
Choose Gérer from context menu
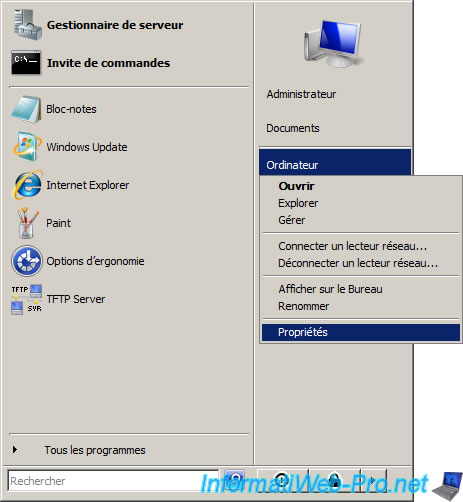tap(292, 220)
